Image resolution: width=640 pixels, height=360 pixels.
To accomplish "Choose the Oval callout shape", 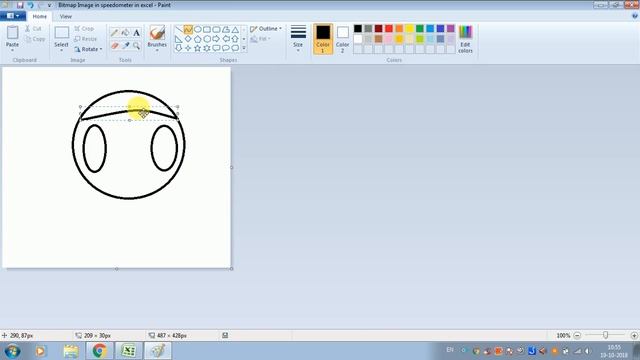I will tap(226, 48).
